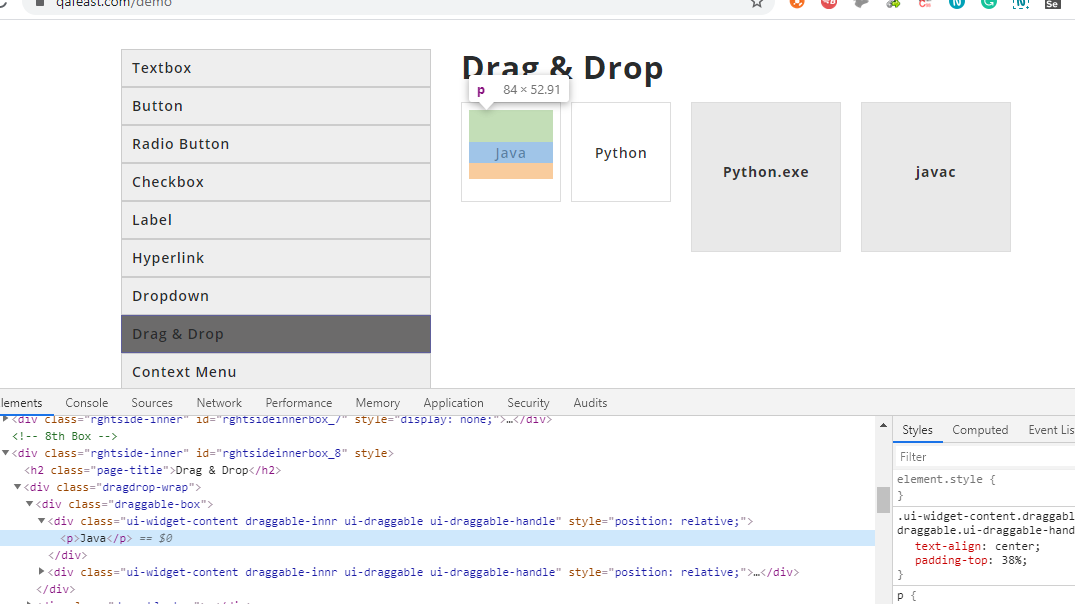This screenshot has width=1075, height=604.
Task: Open the Textbox demo section
Action: point(276,68)
